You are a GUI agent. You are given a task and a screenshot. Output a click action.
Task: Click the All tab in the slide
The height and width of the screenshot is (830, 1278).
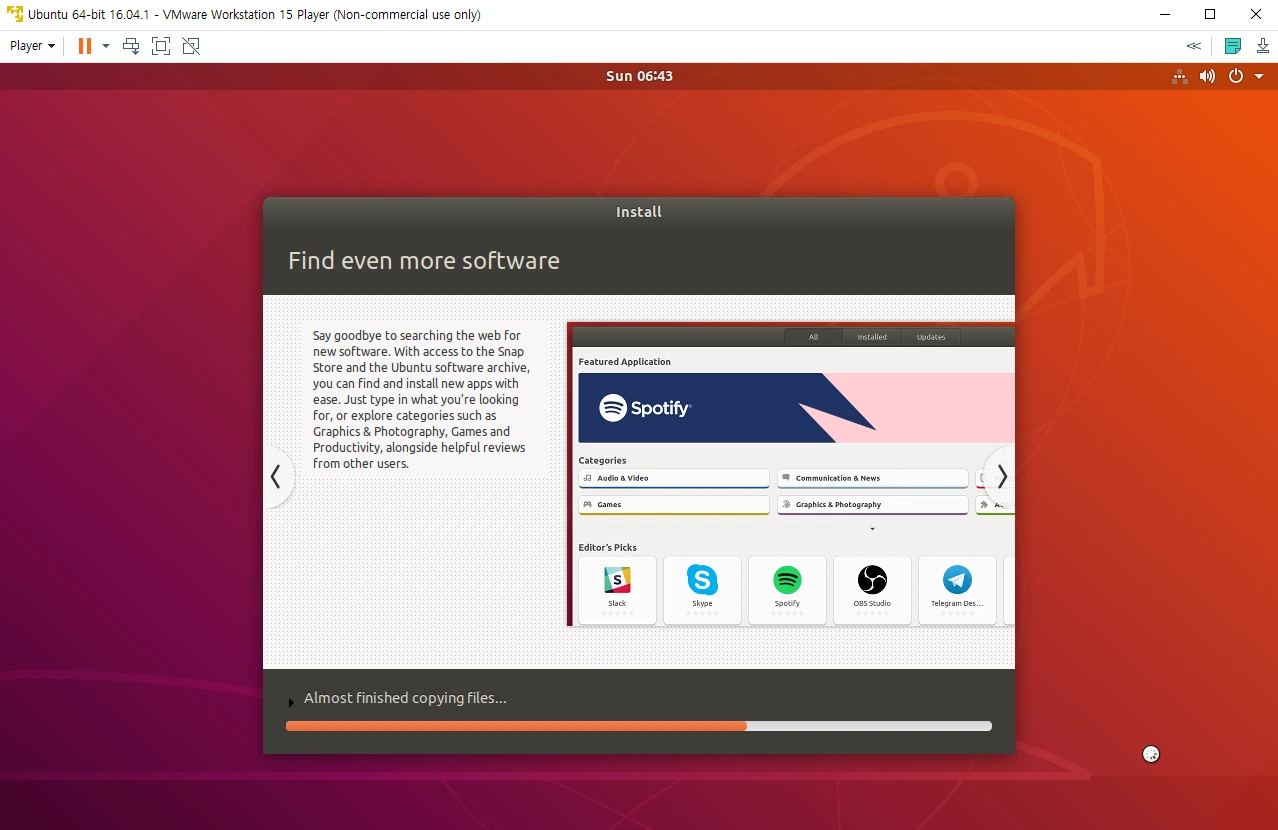tap(813, 337)
